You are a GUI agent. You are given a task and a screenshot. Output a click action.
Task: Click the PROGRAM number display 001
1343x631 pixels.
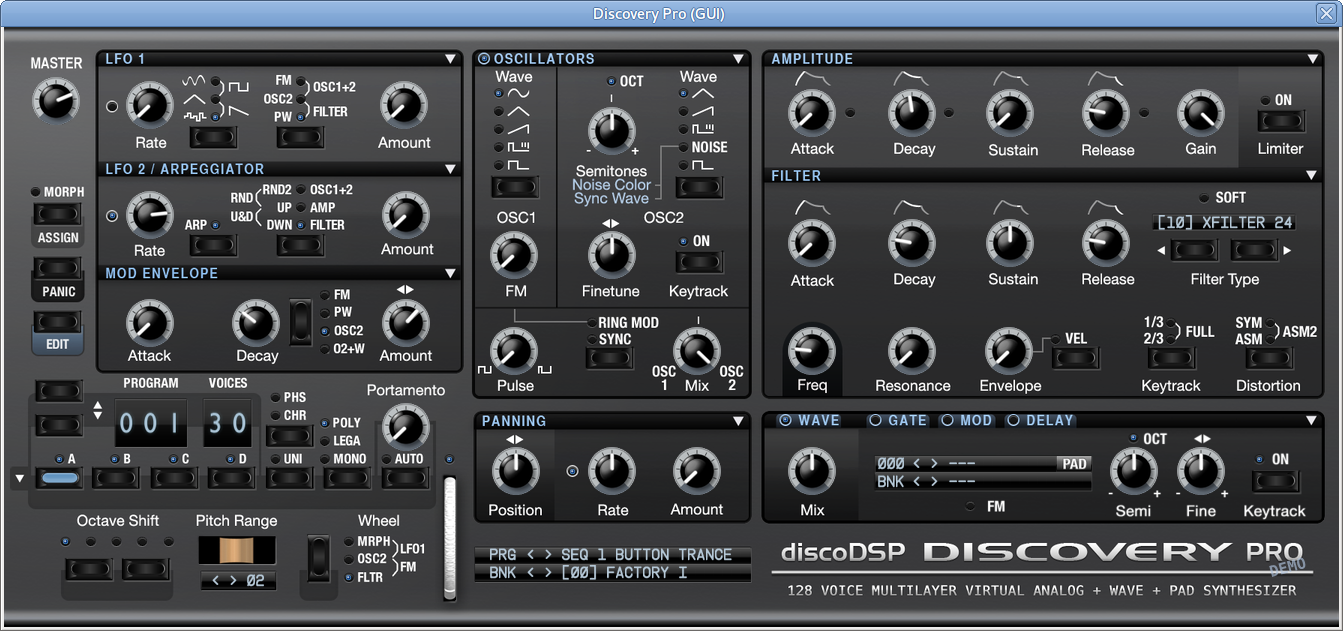coord(151,423)
